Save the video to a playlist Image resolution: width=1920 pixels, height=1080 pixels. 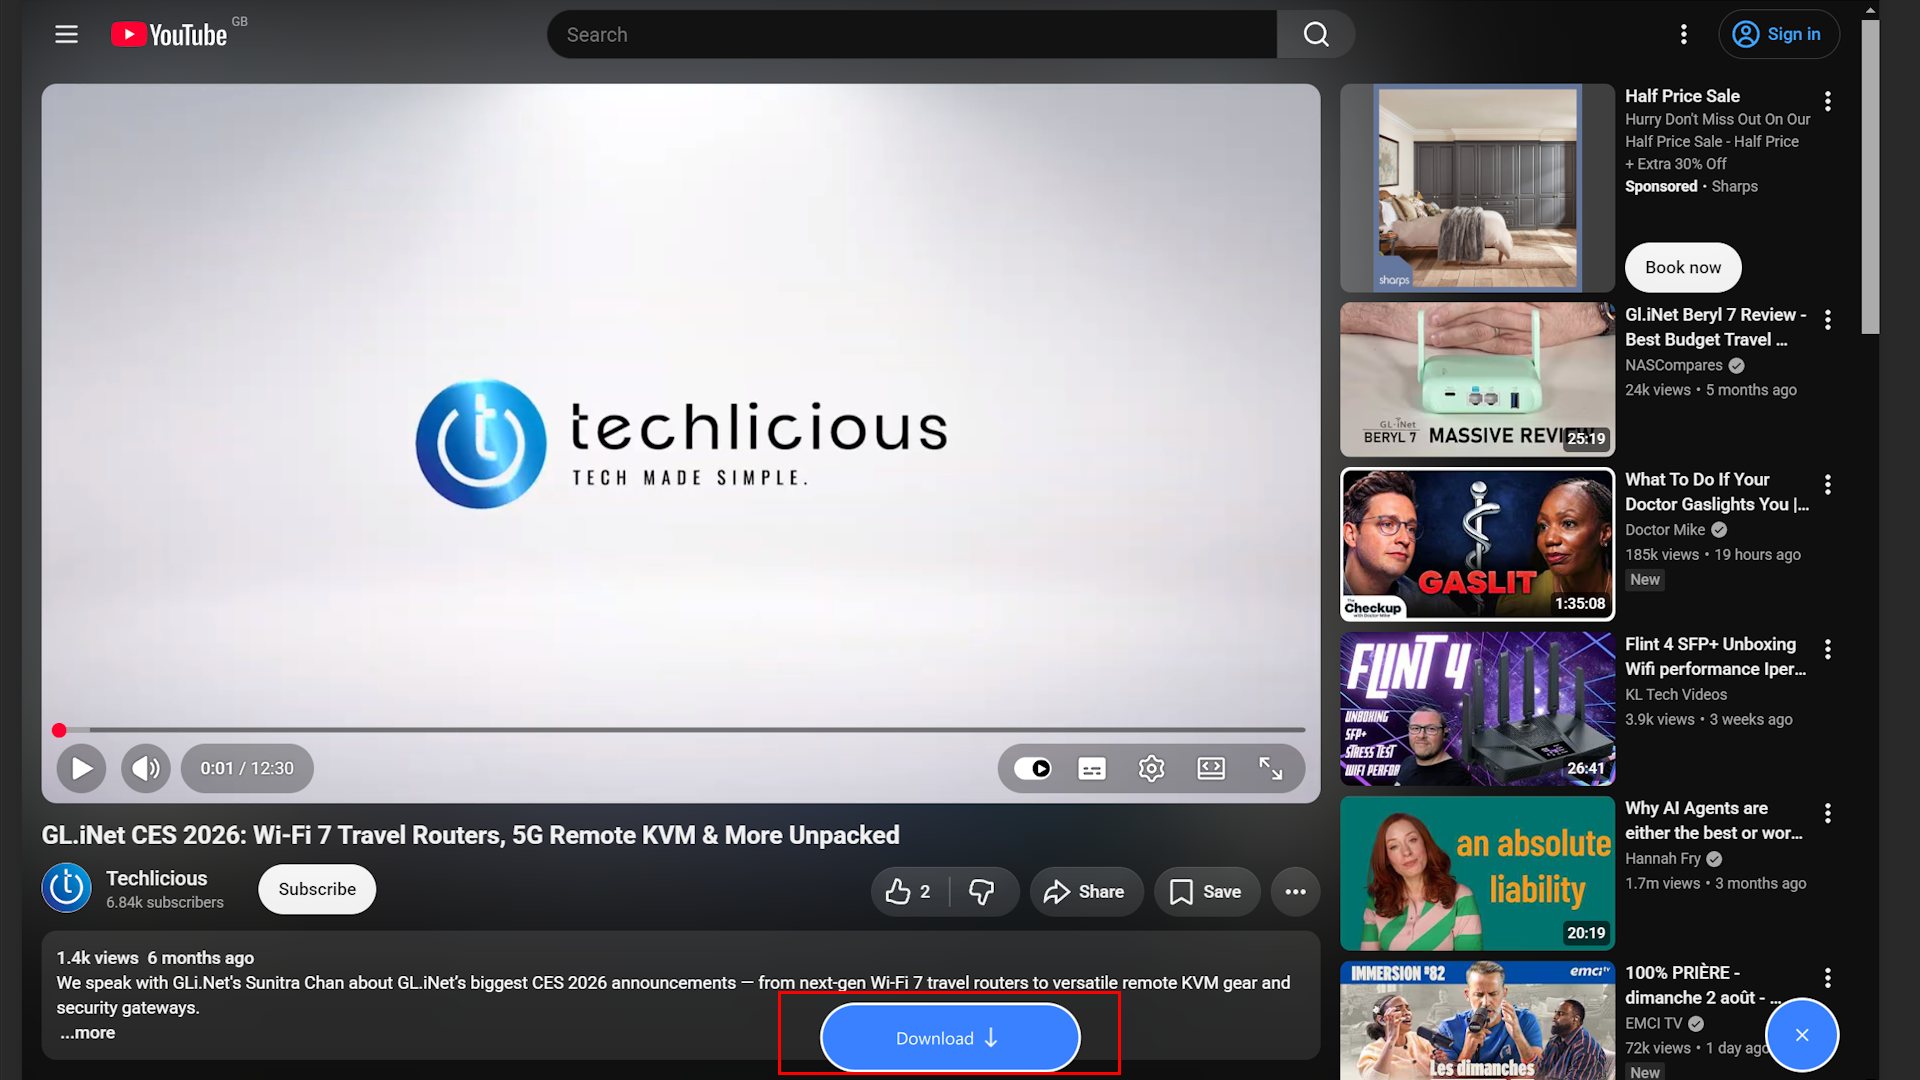[1207, 891]
